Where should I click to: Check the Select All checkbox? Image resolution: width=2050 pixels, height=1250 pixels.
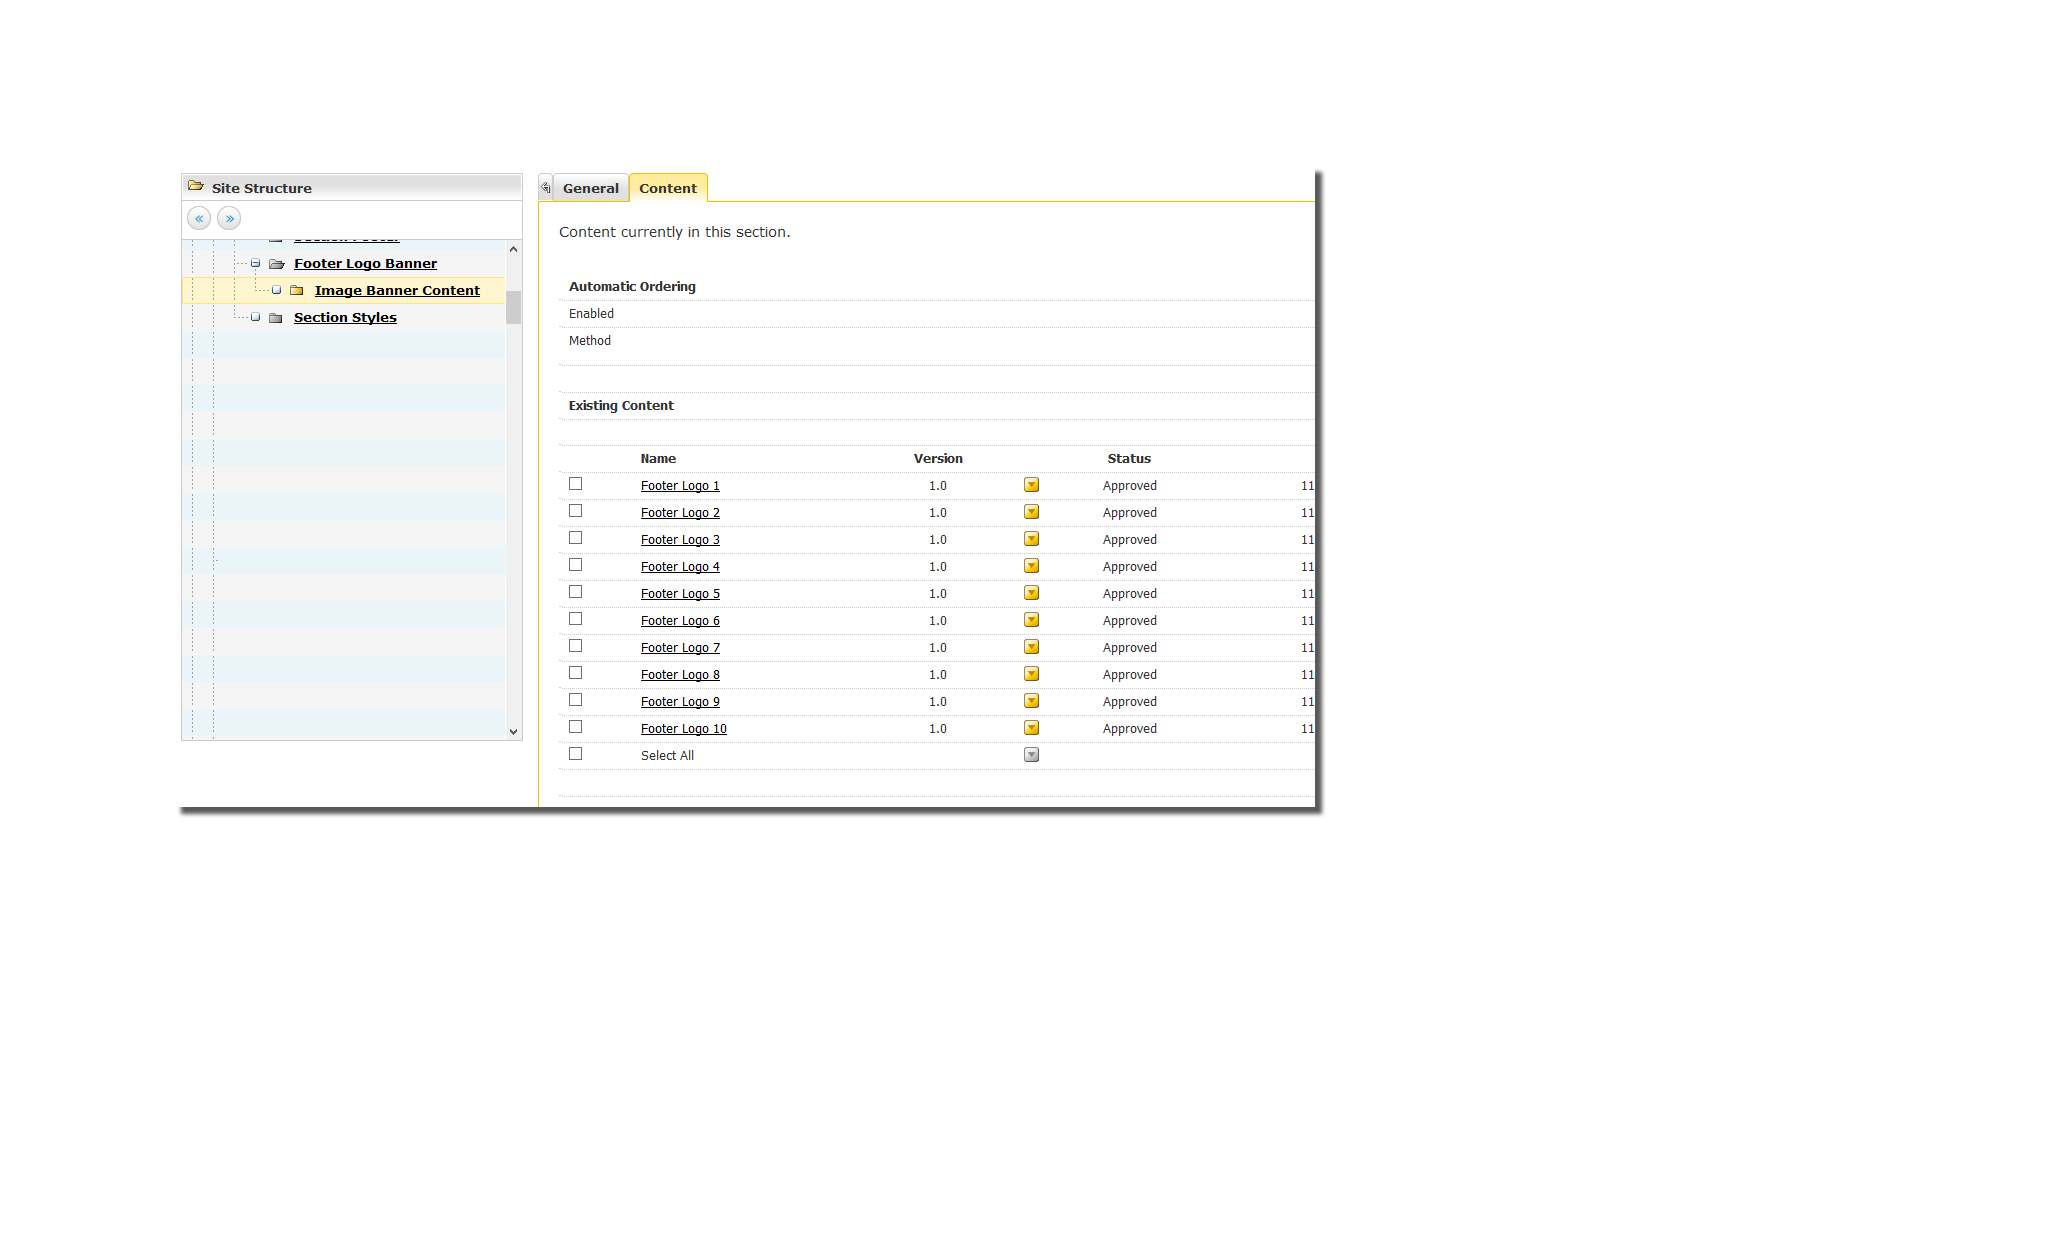click(575, 754)
